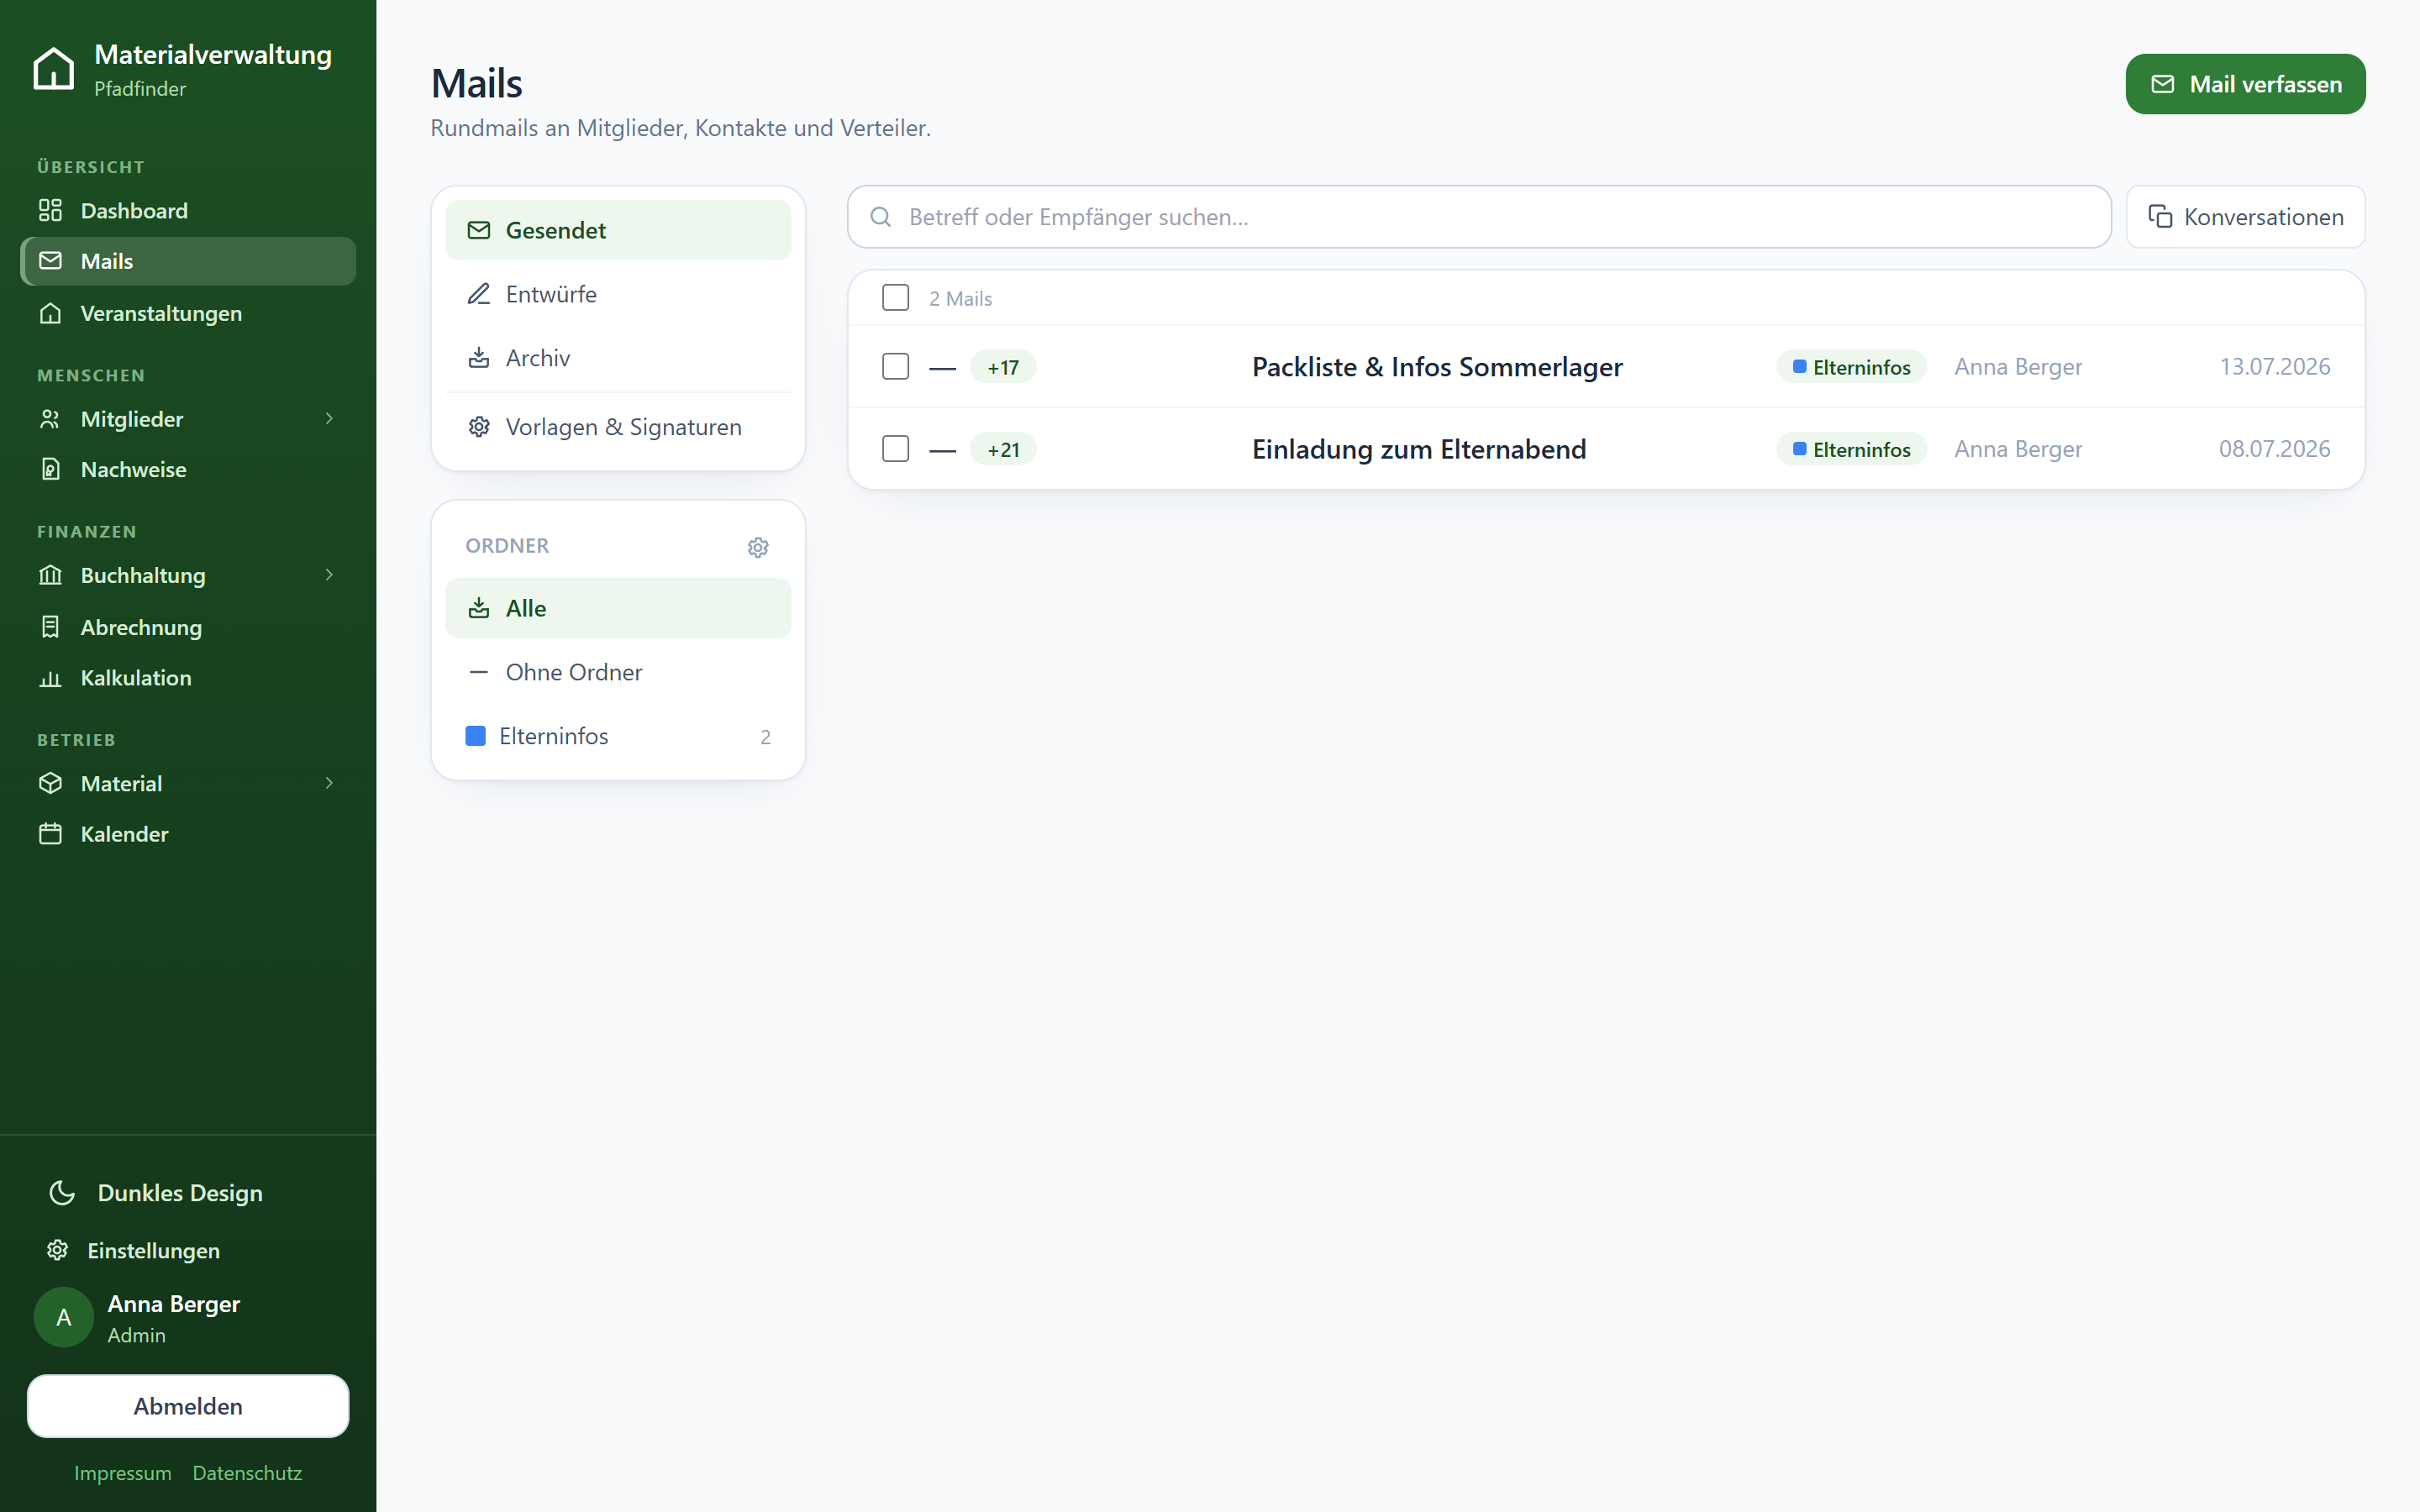Click the moon icon for Dunkles Design
The height and width of the screenshot is (1512, 2420).
pyautogui.click(x=62, y=1192)
